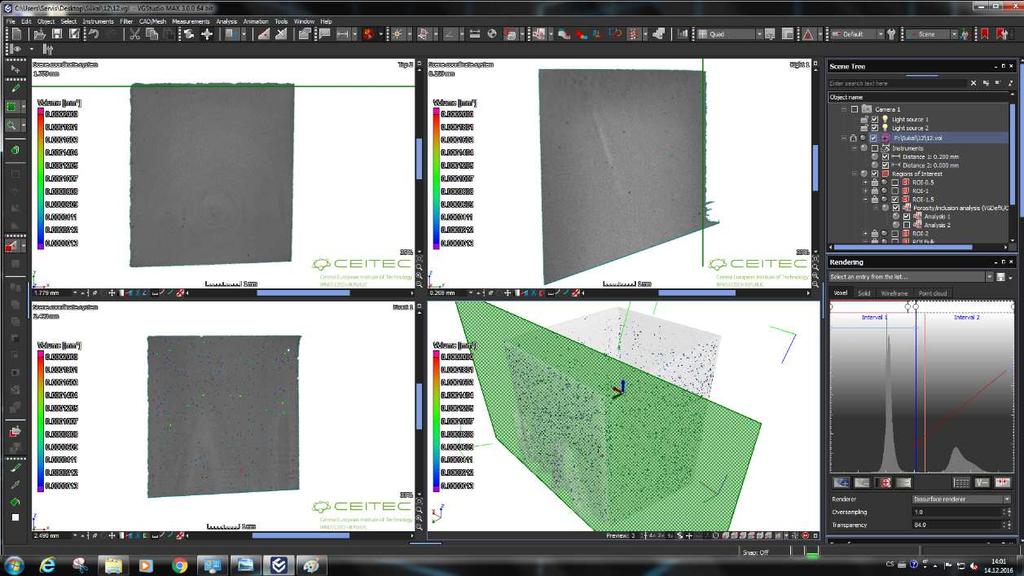Click the Save floppy disk icon
This screenshot has height=576, width=1024.
coord(57,34)
